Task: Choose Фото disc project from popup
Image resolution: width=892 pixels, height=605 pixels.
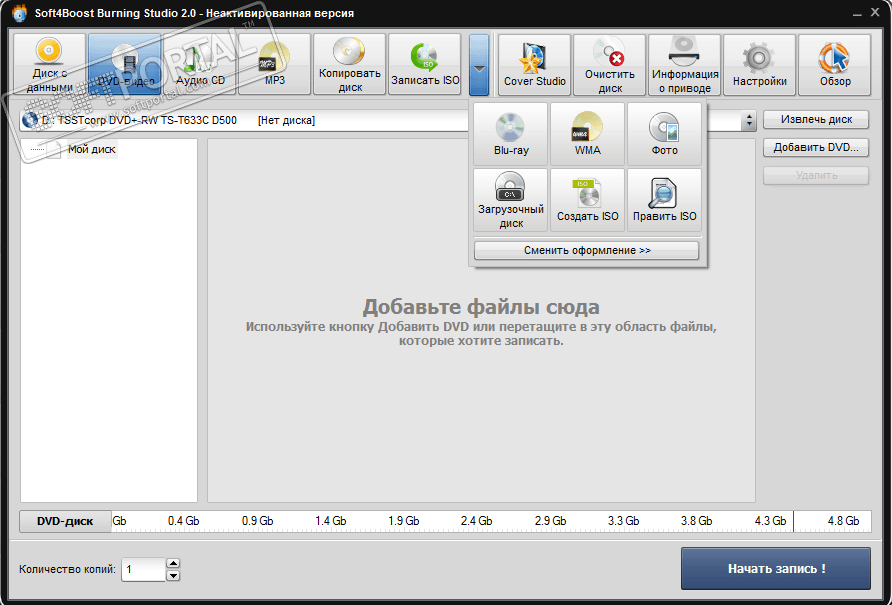Action: [664, 134]
